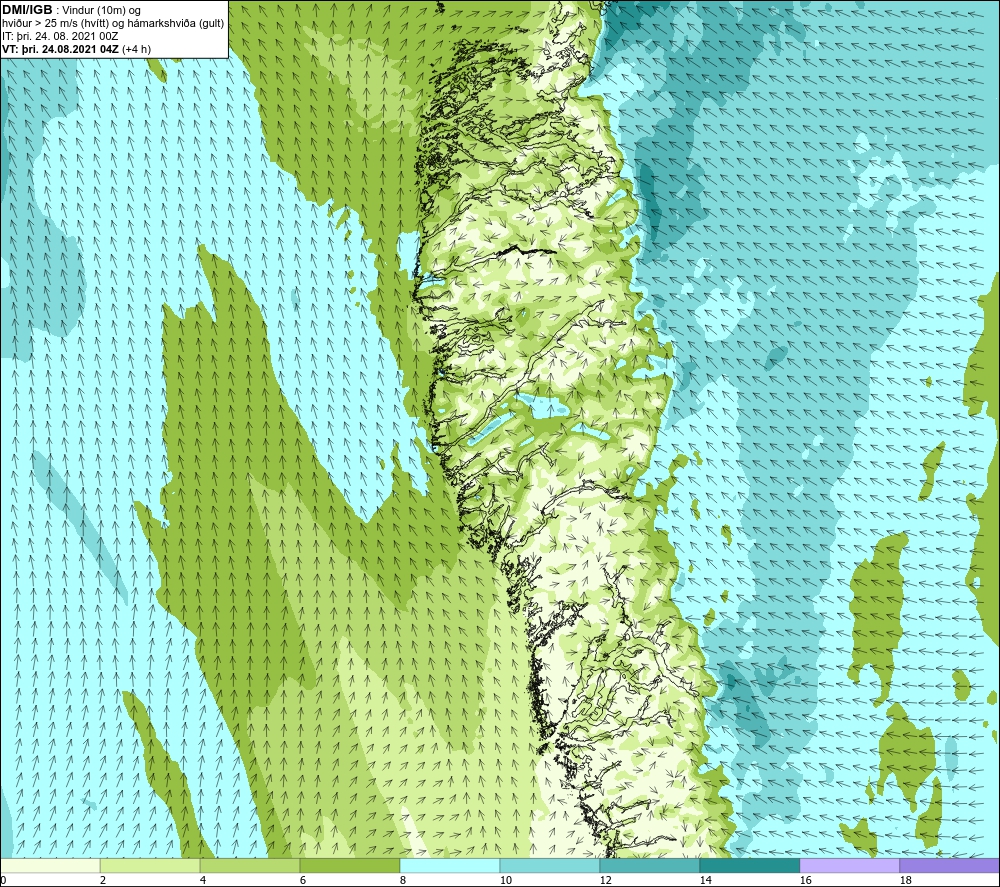
Task: Click the pale yellow 0–2 legend swatch
Action: [x=50, y=865]
